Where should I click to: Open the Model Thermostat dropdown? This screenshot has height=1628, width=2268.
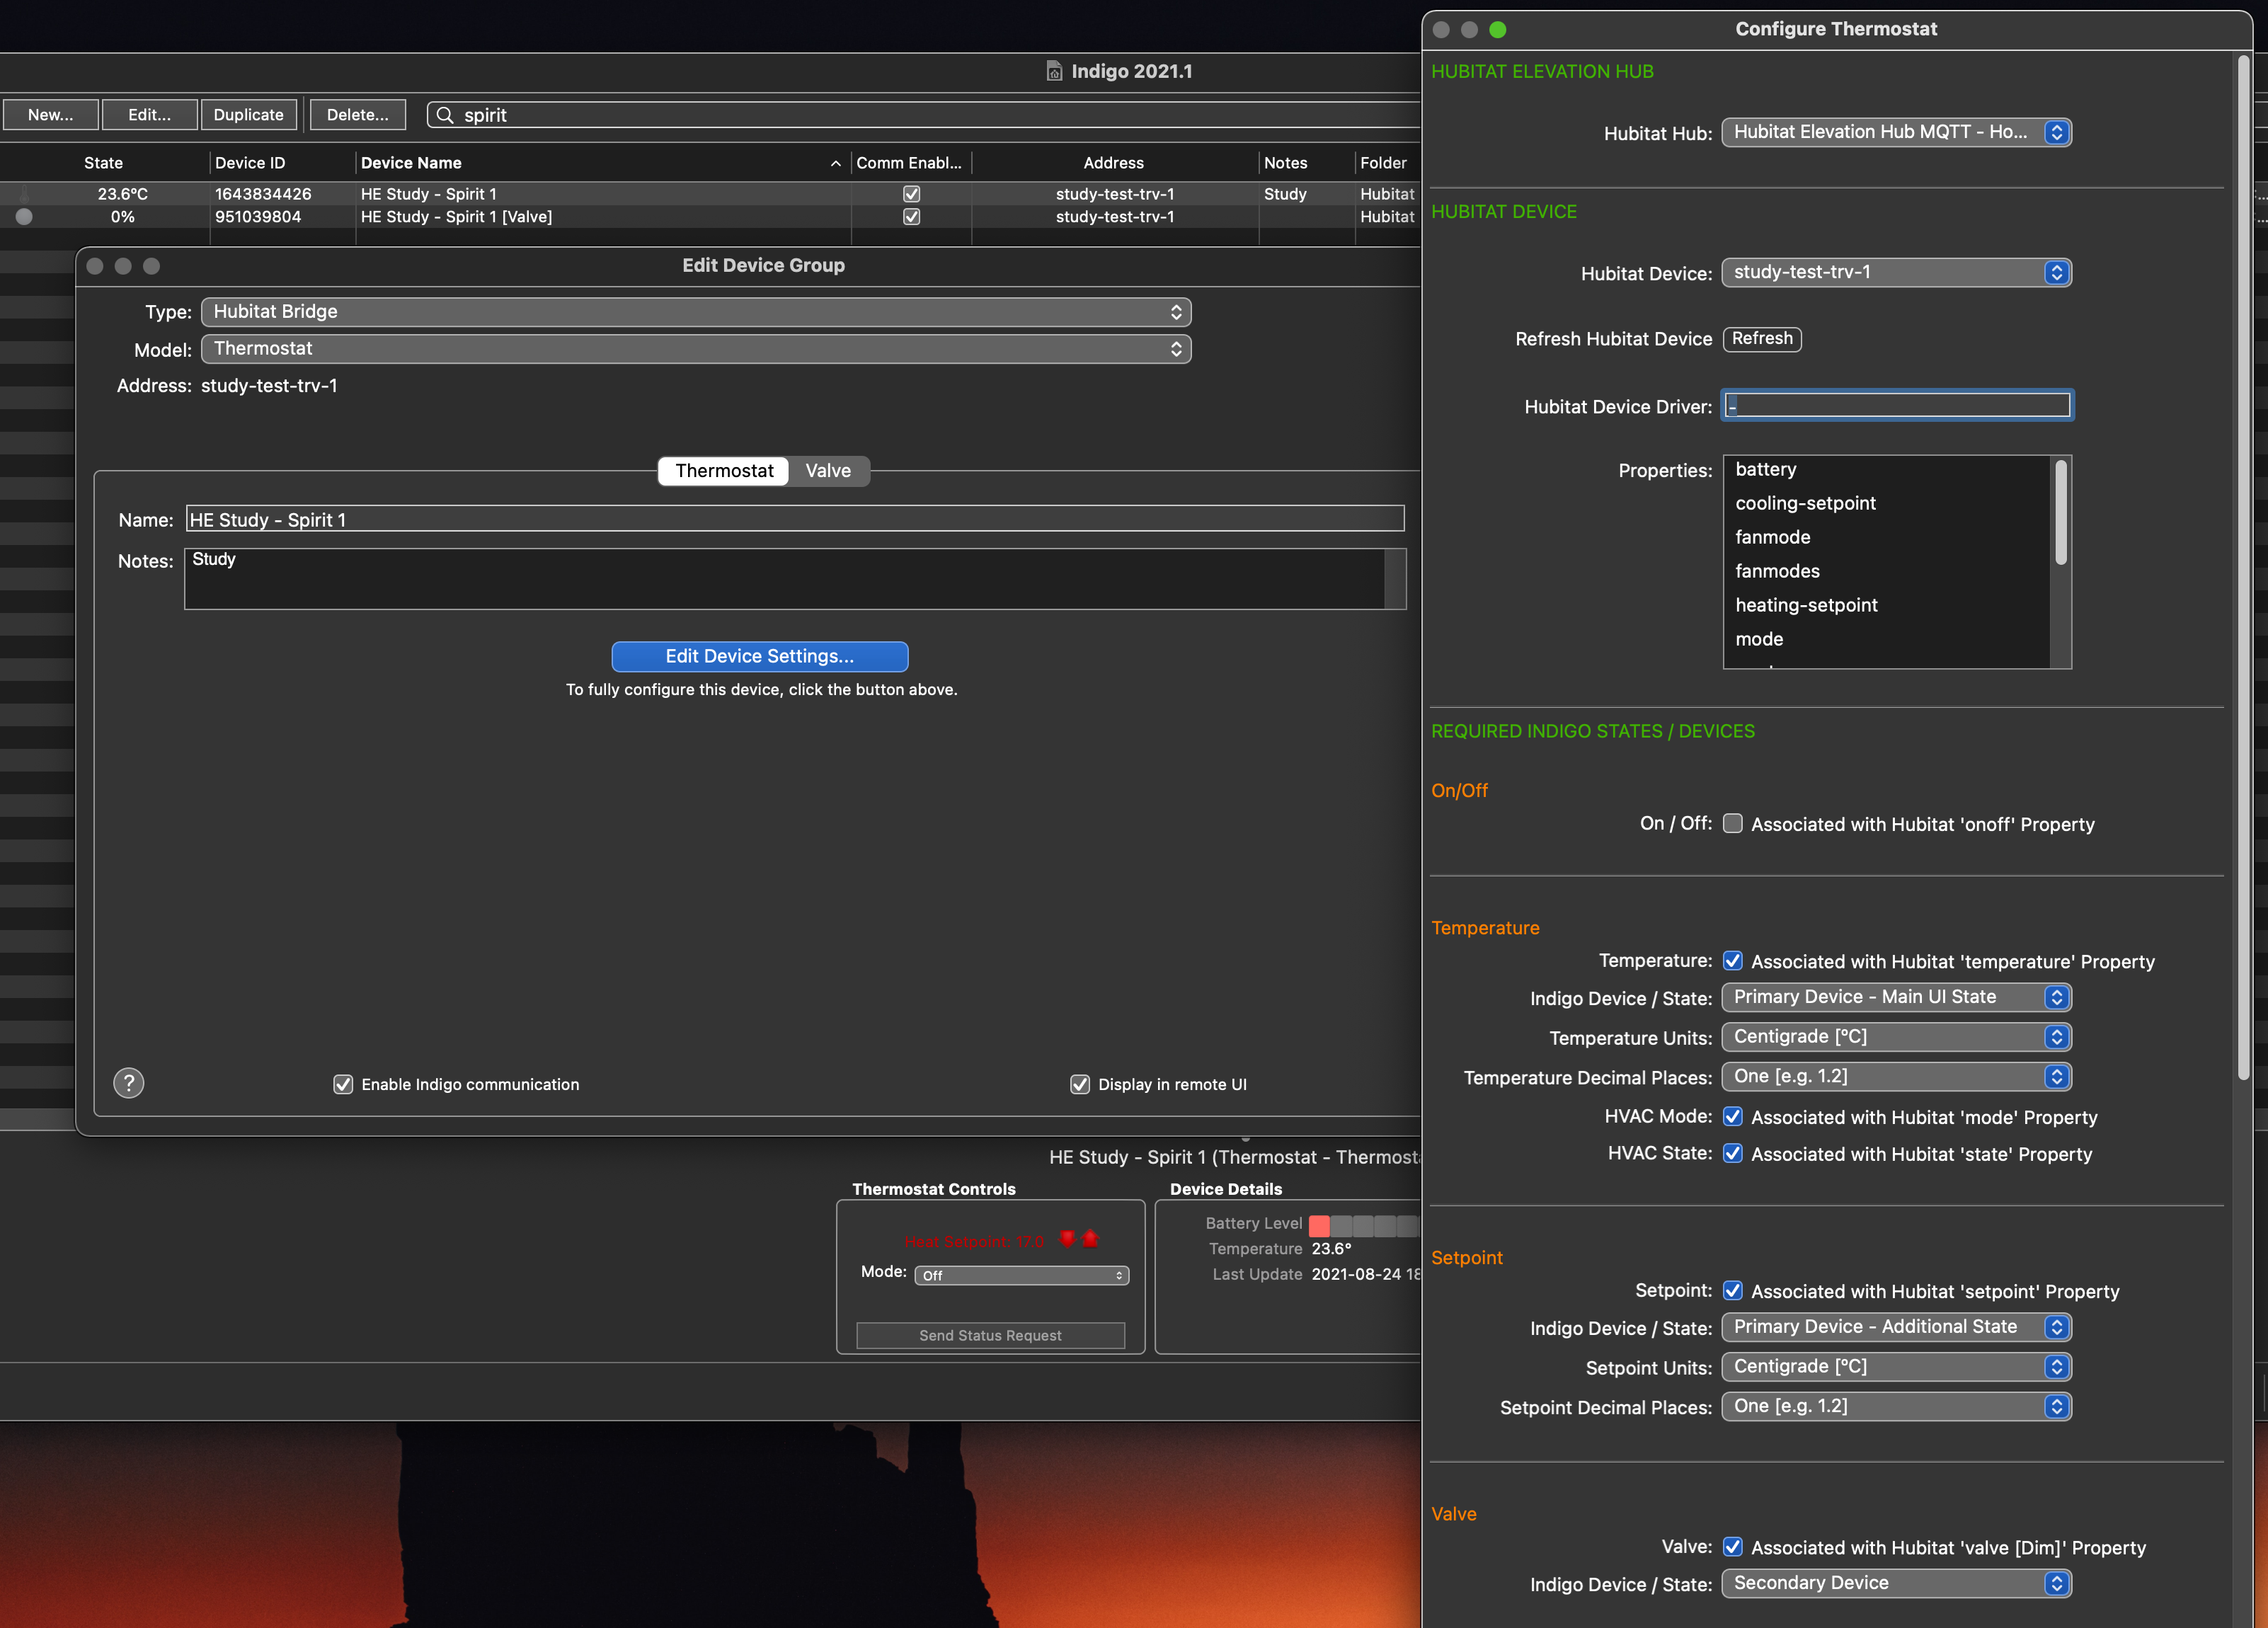[x=696, y=349]
